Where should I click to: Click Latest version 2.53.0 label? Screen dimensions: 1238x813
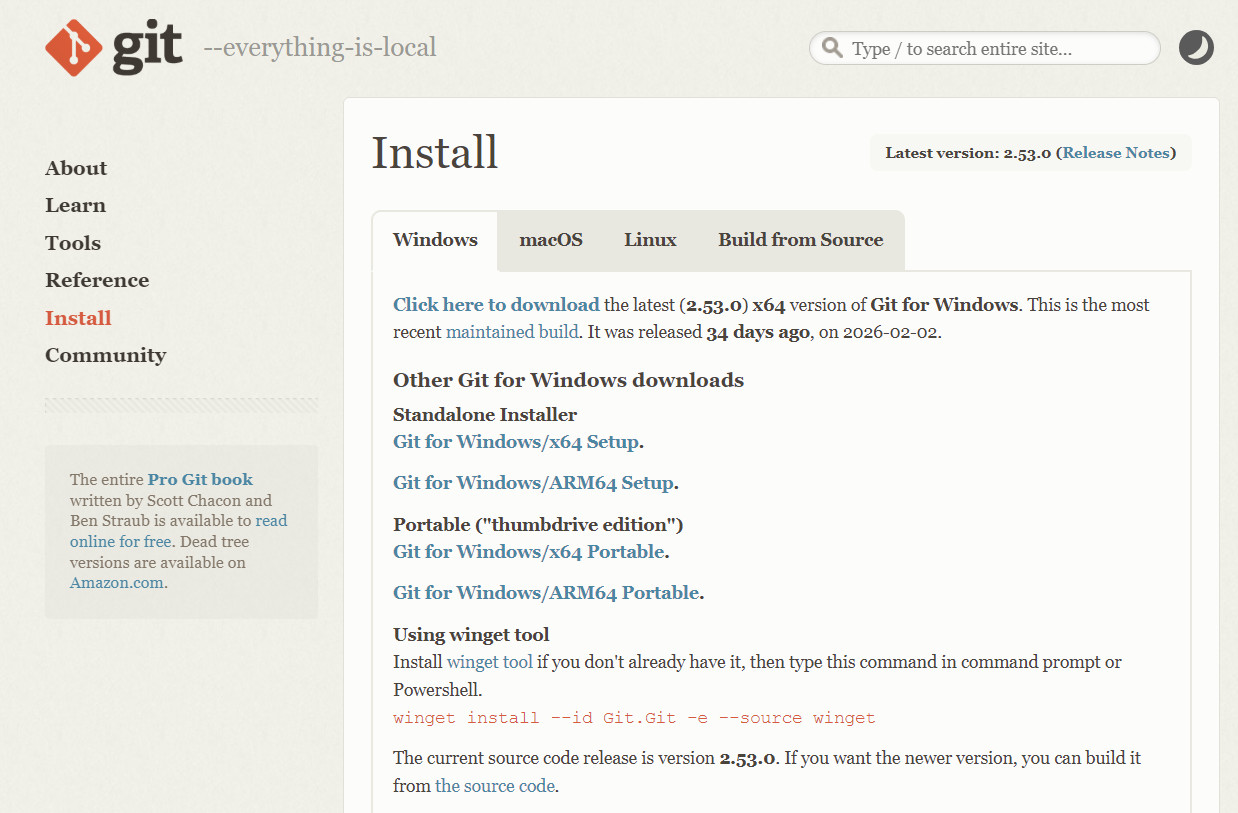[1031, 153]
